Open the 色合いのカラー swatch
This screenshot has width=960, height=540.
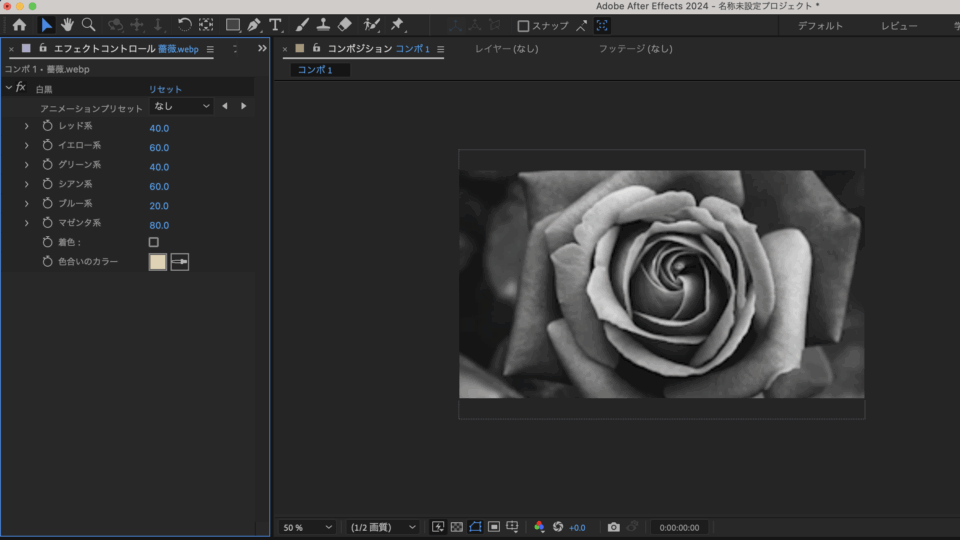coord(158,262)
